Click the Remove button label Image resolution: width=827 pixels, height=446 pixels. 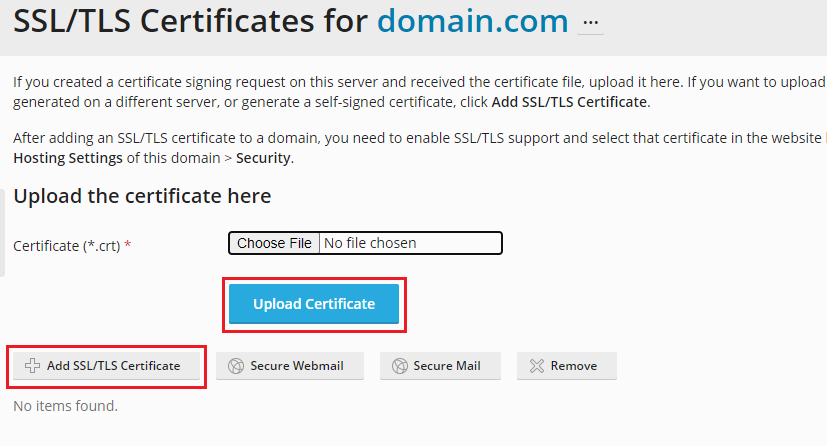click(x=574, y=366)
